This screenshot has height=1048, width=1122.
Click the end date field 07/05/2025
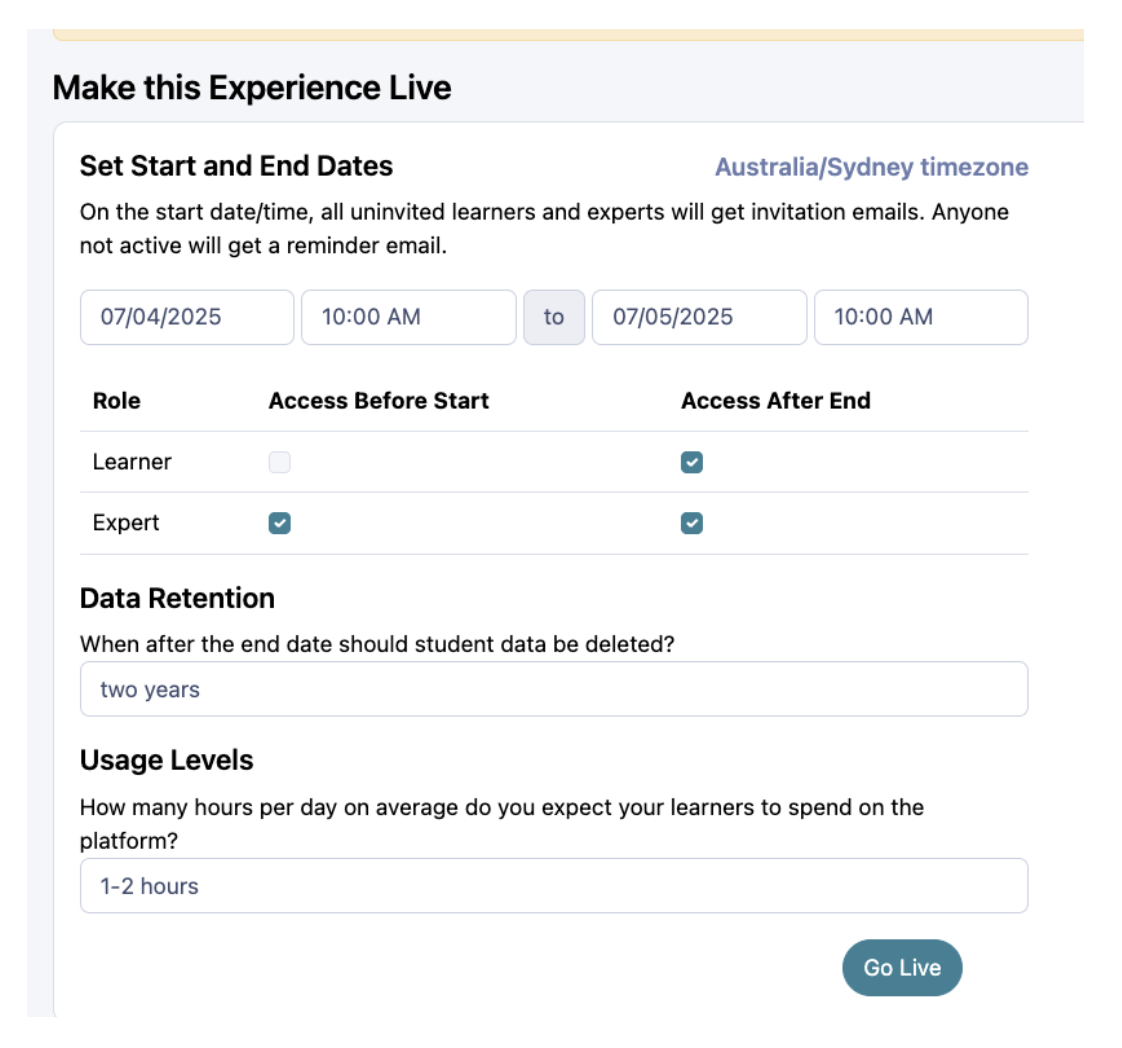[698, 317]
